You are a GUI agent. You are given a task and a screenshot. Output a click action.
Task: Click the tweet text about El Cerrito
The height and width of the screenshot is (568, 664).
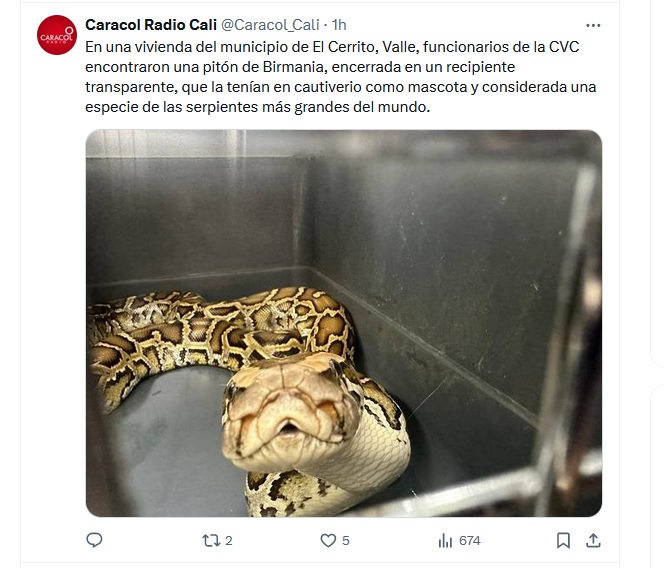pos(340,77)
